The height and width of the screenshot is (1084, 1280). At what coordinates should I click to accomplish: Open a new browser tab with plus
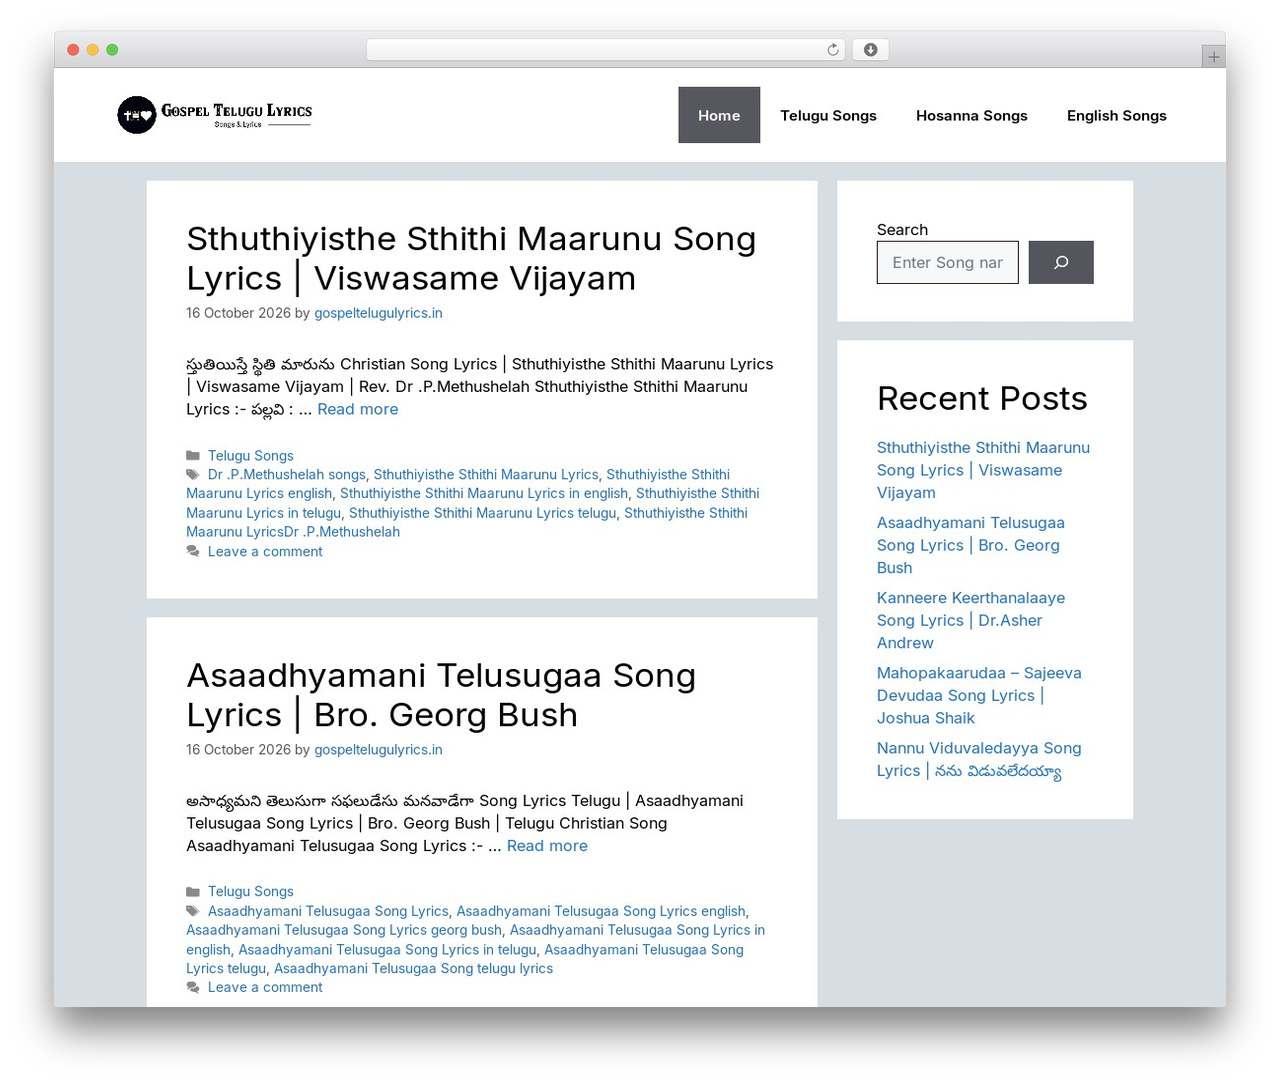(x=1213, y=57)
